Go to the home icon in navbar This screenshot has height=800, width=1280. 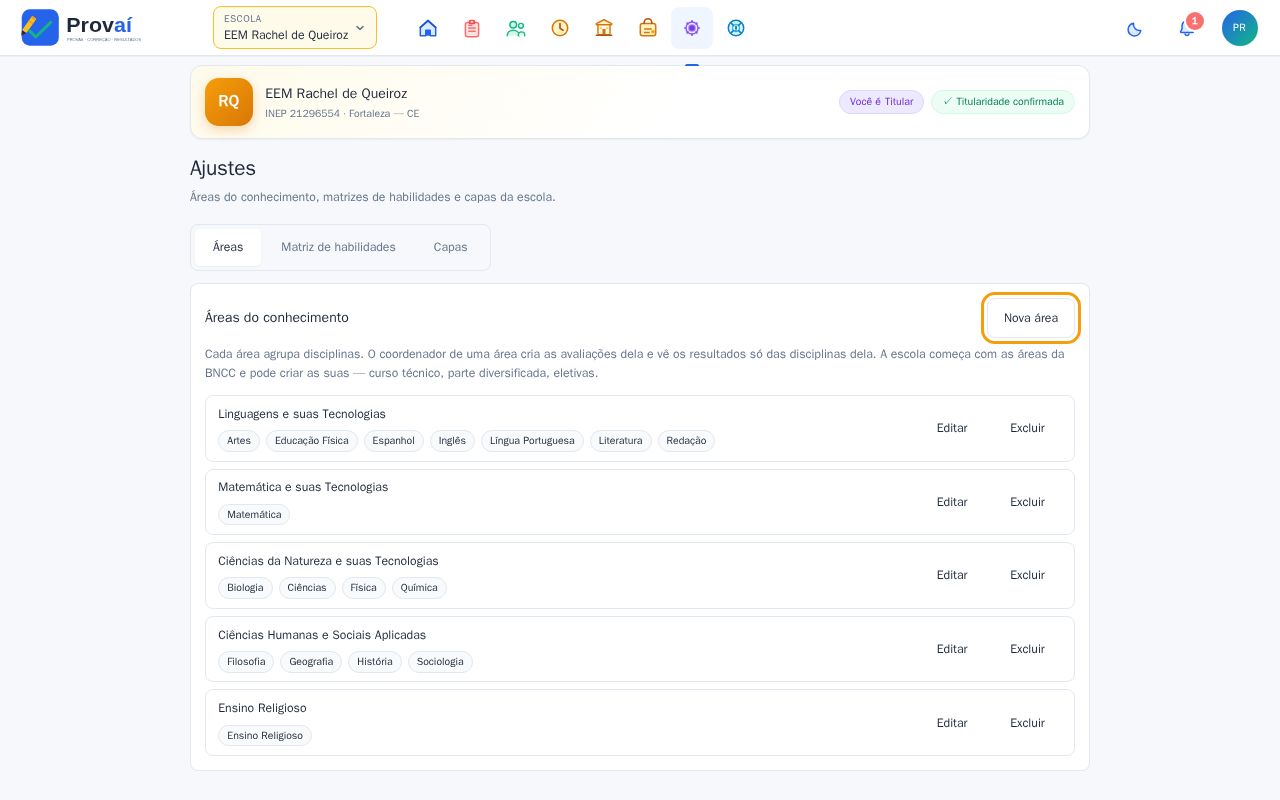coord(428,28)
